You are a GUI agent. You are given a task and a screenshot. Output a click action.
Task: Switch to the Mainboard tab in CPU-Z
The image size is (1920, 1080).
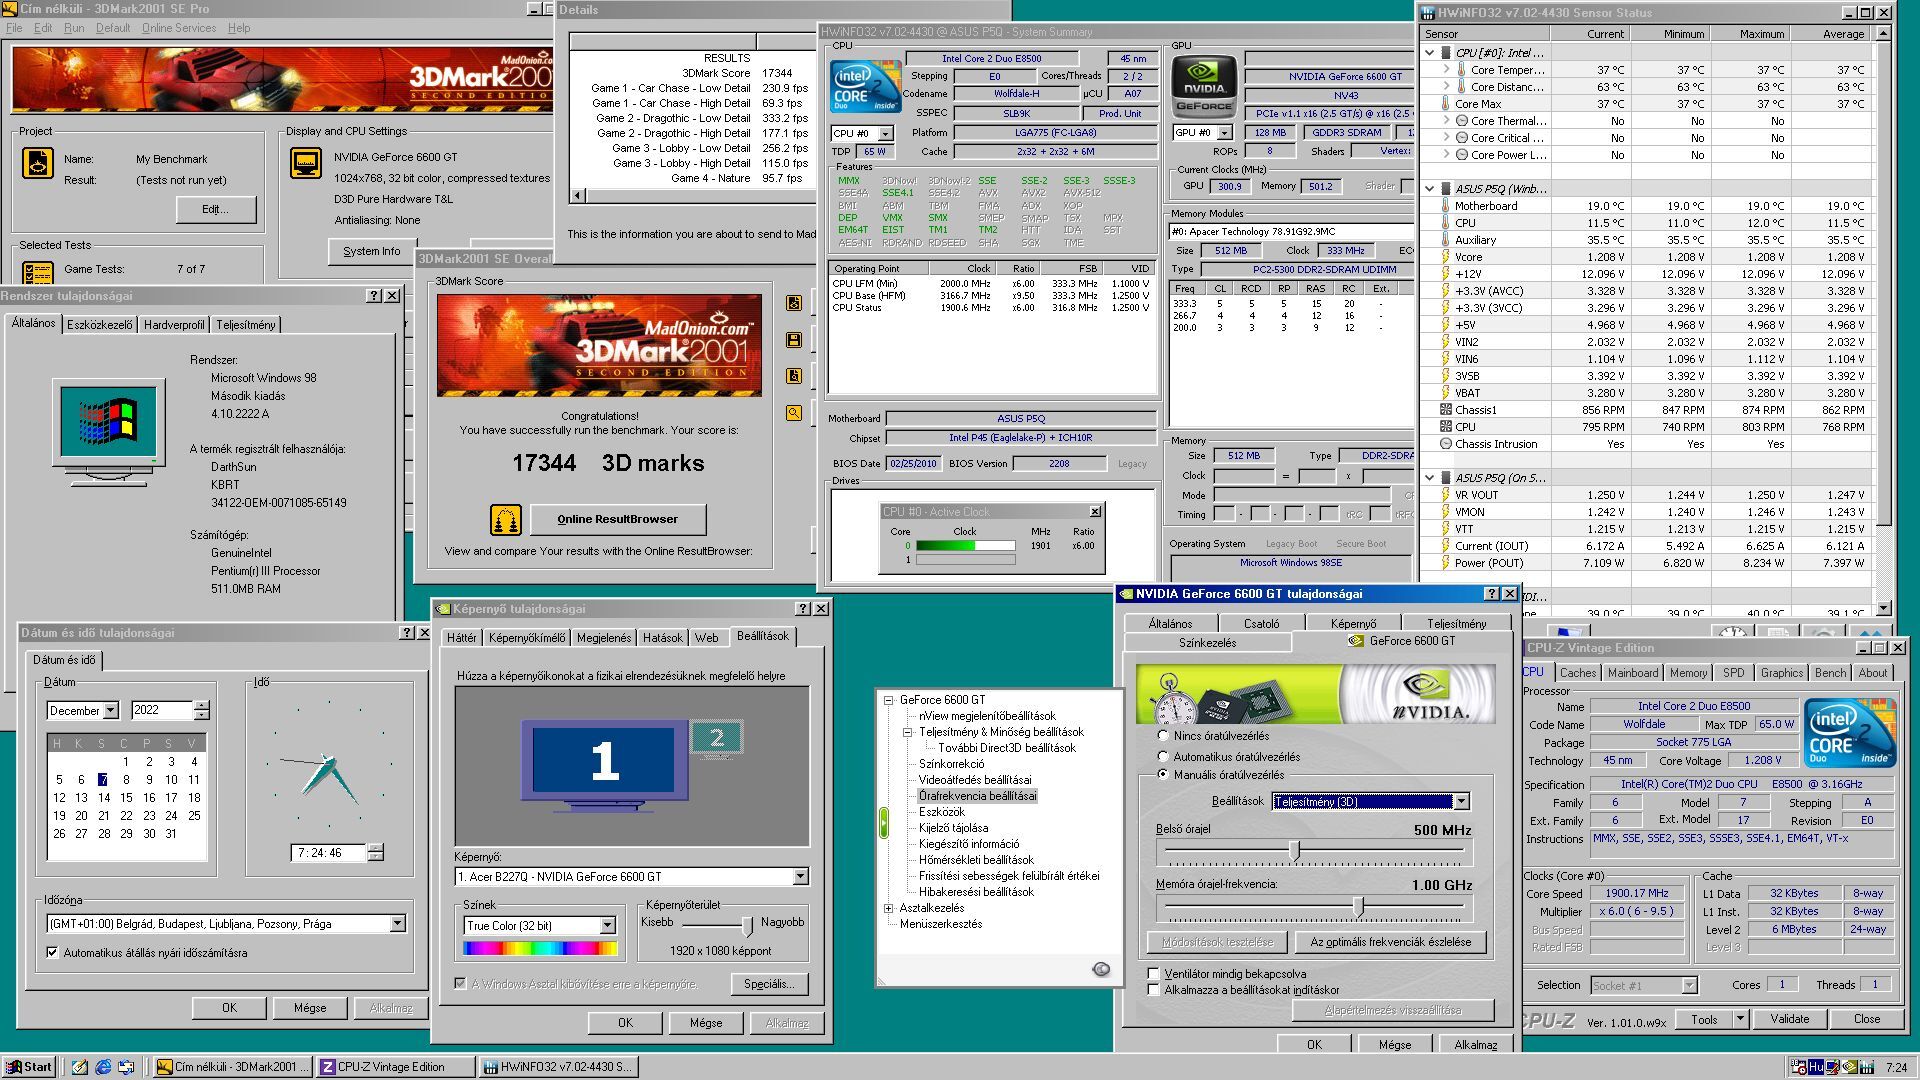click(1633, 672)
